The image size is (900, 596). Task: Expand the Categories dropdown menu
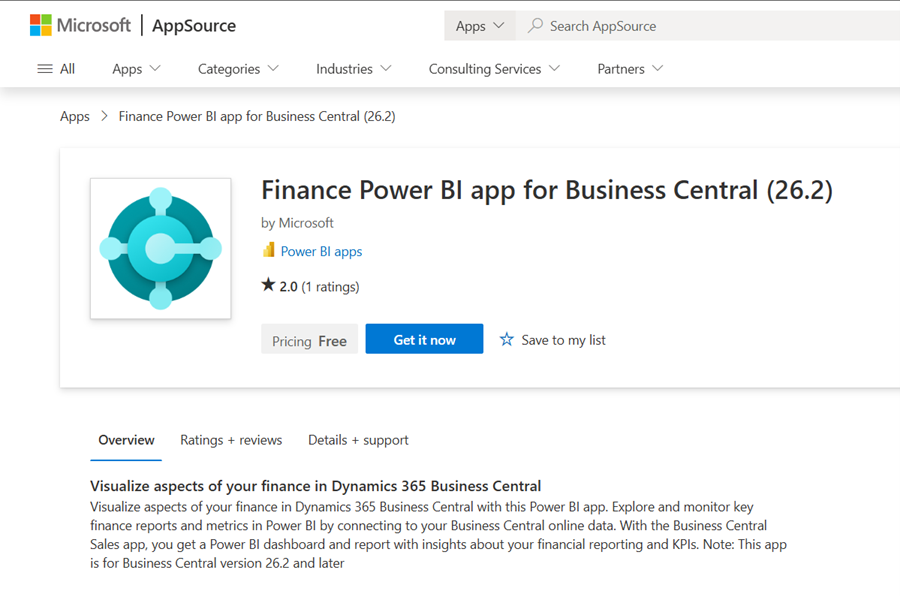point(238,69)
